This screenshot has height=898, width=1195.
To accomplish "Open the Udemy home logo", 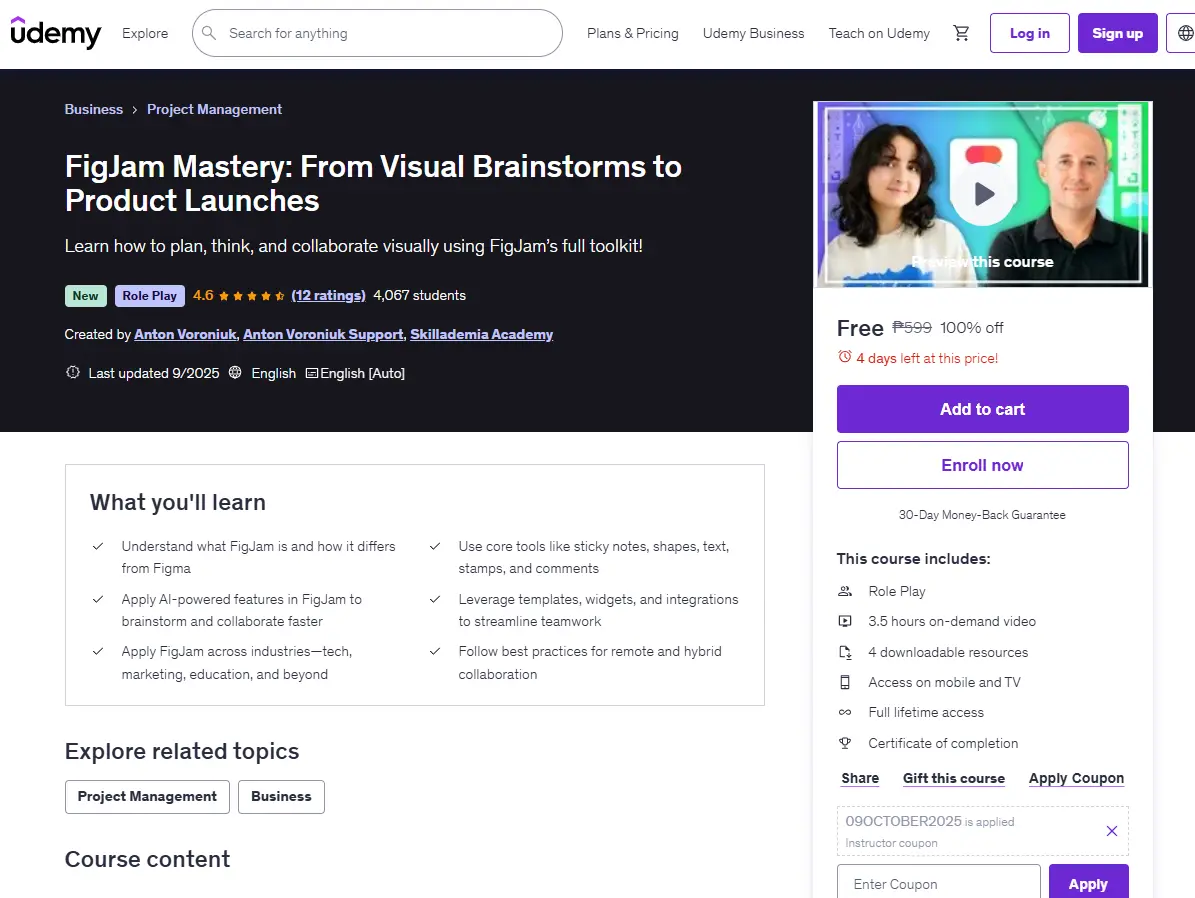I will pos(55,33).
